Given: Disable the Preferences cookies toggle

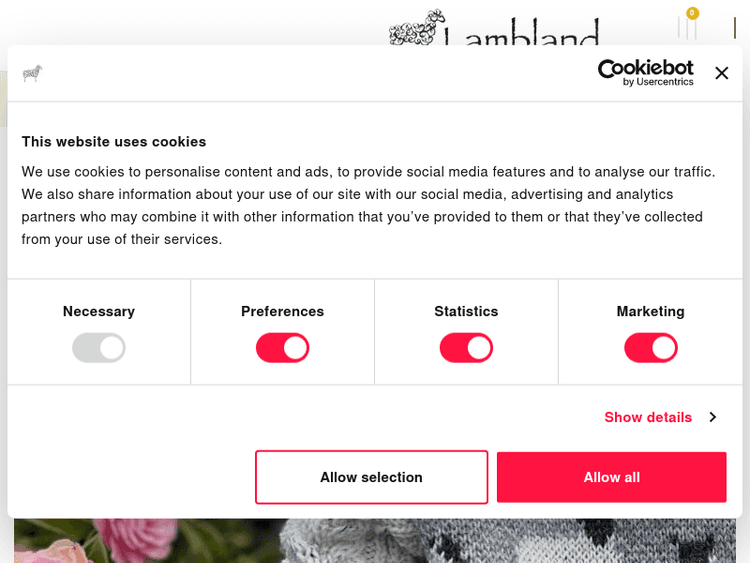Looking at the screenshot, I should click(282, 348).
